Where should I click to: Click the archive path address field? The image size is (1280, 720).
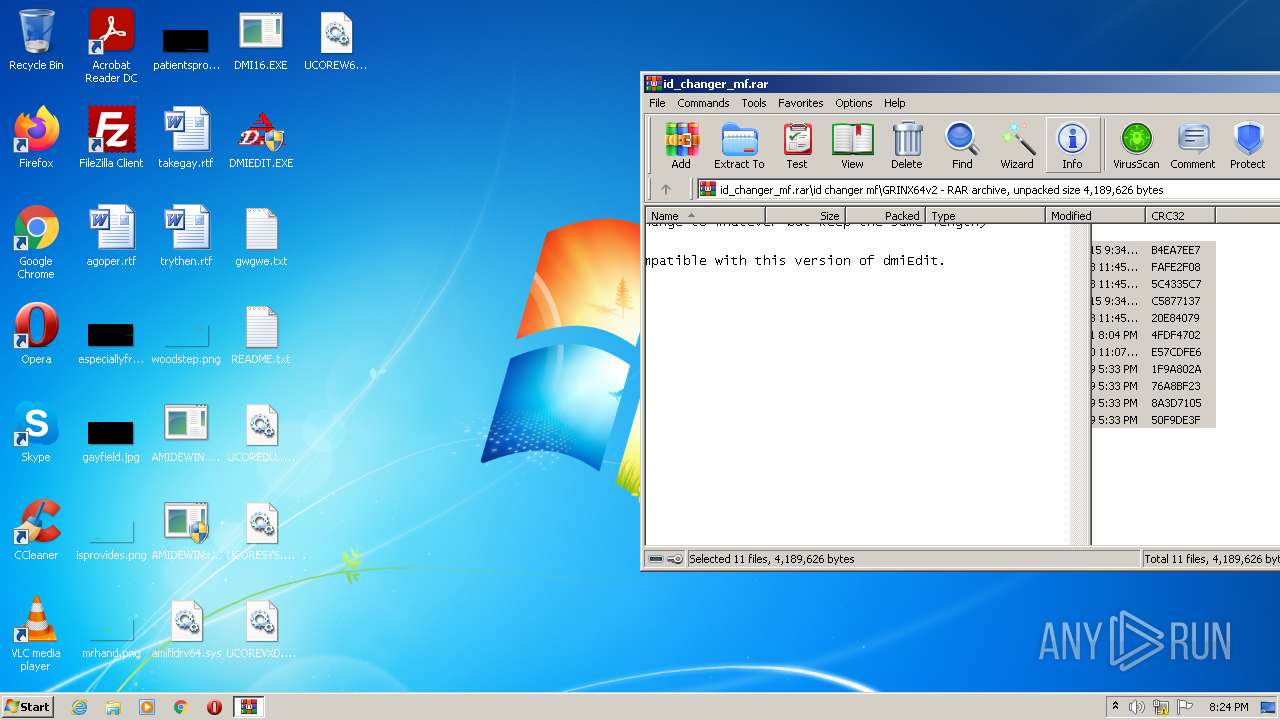(x=988, y=189)
